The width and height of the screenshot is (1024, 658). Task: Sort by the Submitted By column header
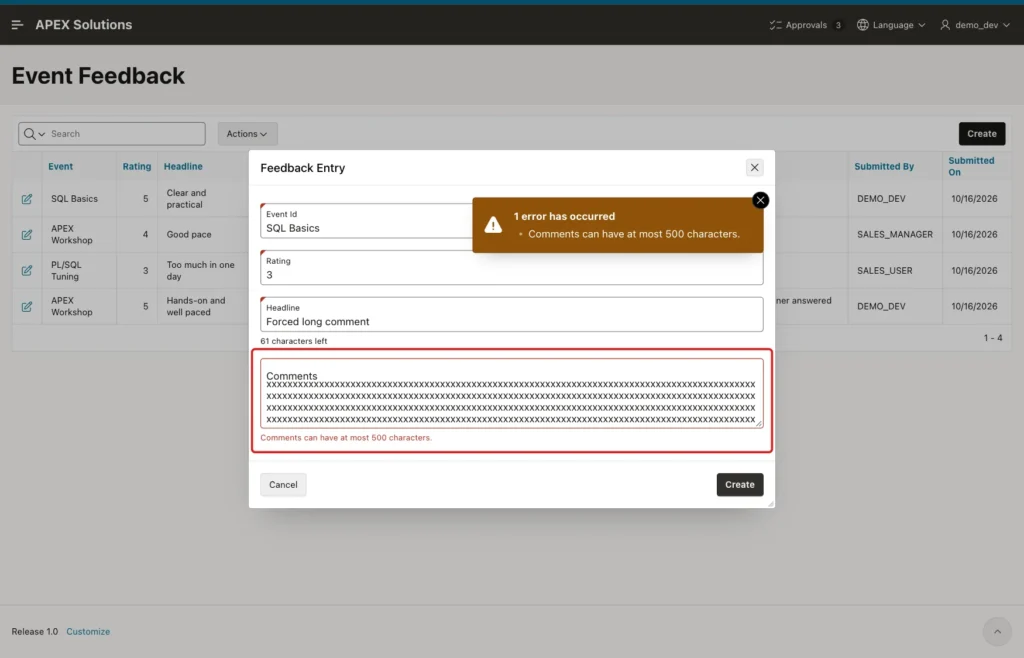[884, 166]
